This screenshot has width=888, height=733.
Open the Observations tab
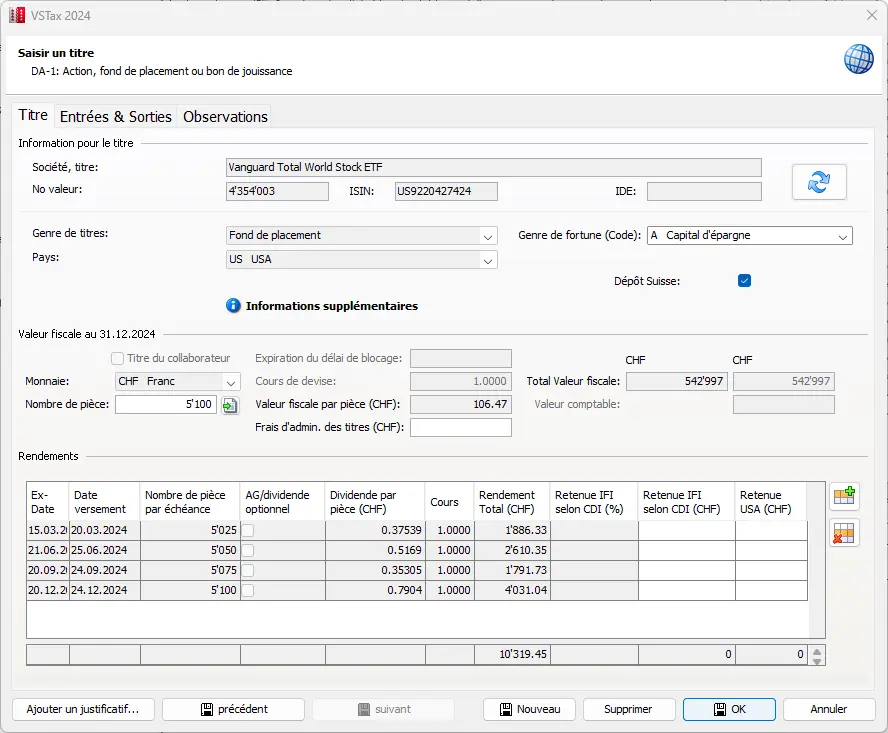tap(225, 116)
